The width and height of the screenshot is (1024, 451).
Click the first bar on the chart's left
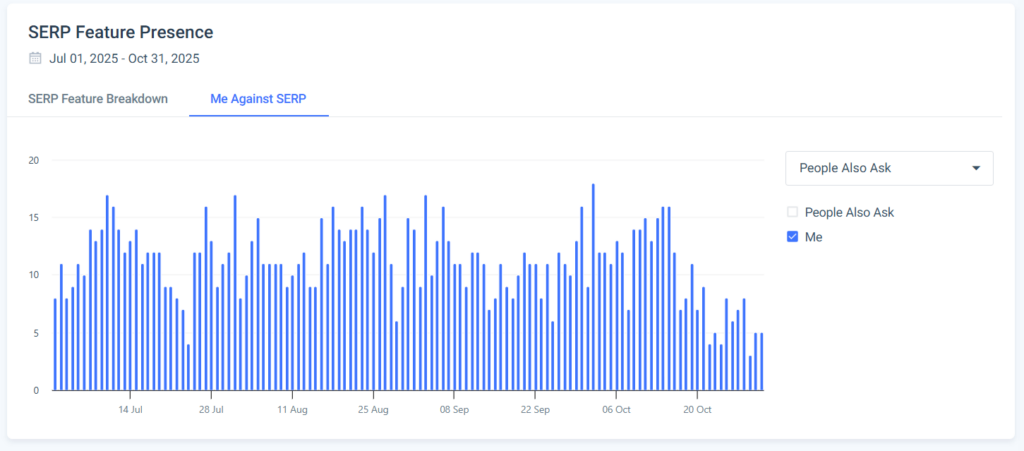point(55,344)
